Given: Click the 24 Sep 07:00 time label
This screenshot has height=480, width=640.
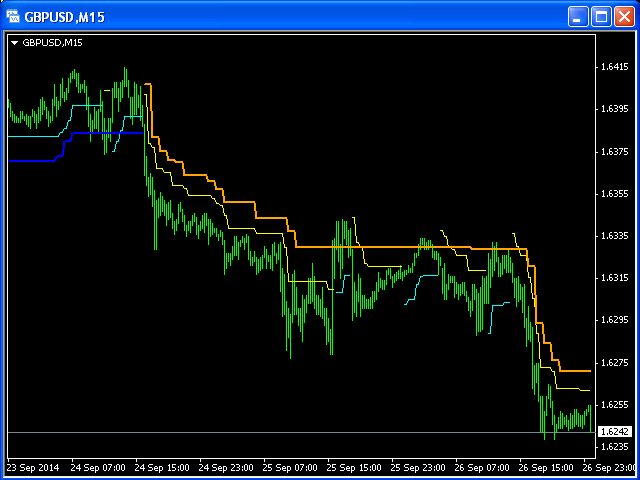Looking at the screenshot, I should (x=98, y=467).
